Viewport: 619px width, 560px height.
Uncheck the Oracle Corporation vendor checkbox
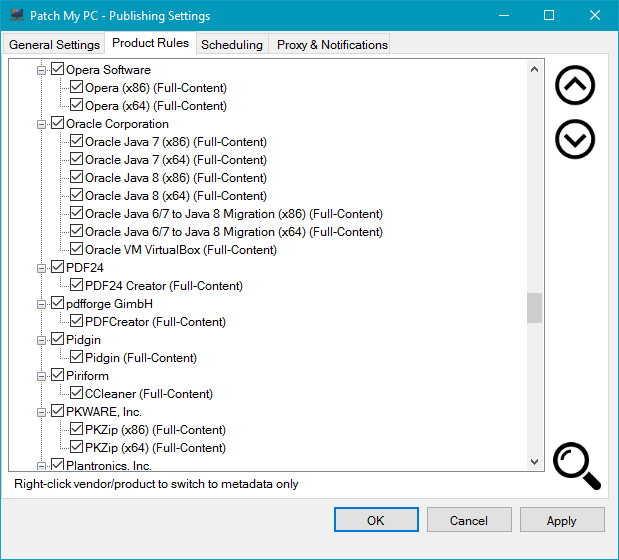[58, 123]
